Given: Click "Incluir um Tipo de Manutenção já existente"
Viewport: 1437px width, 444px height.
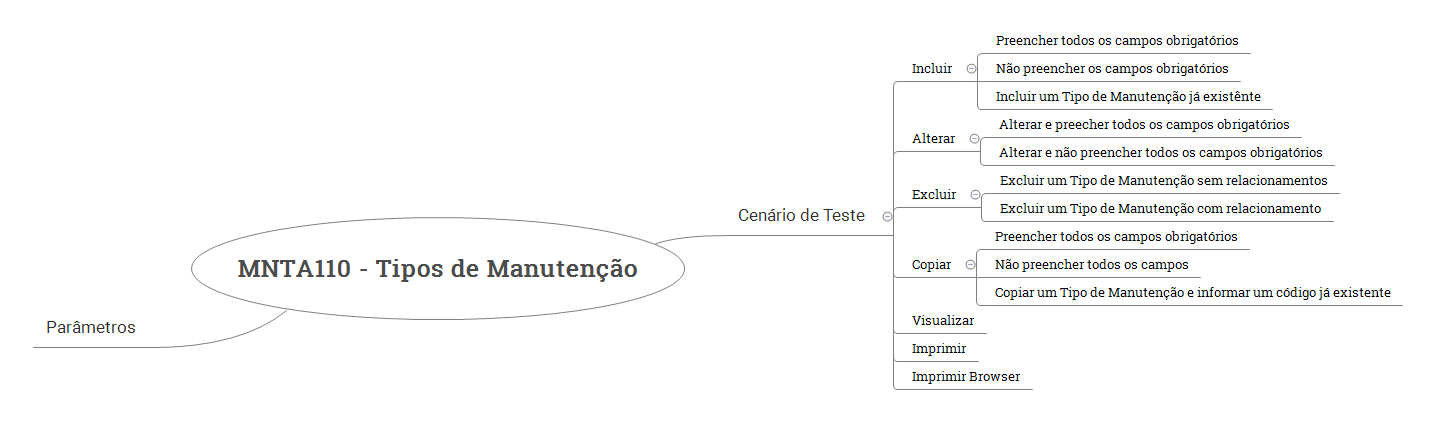Looking at the screenshot, I should (x=1128, y=97).
